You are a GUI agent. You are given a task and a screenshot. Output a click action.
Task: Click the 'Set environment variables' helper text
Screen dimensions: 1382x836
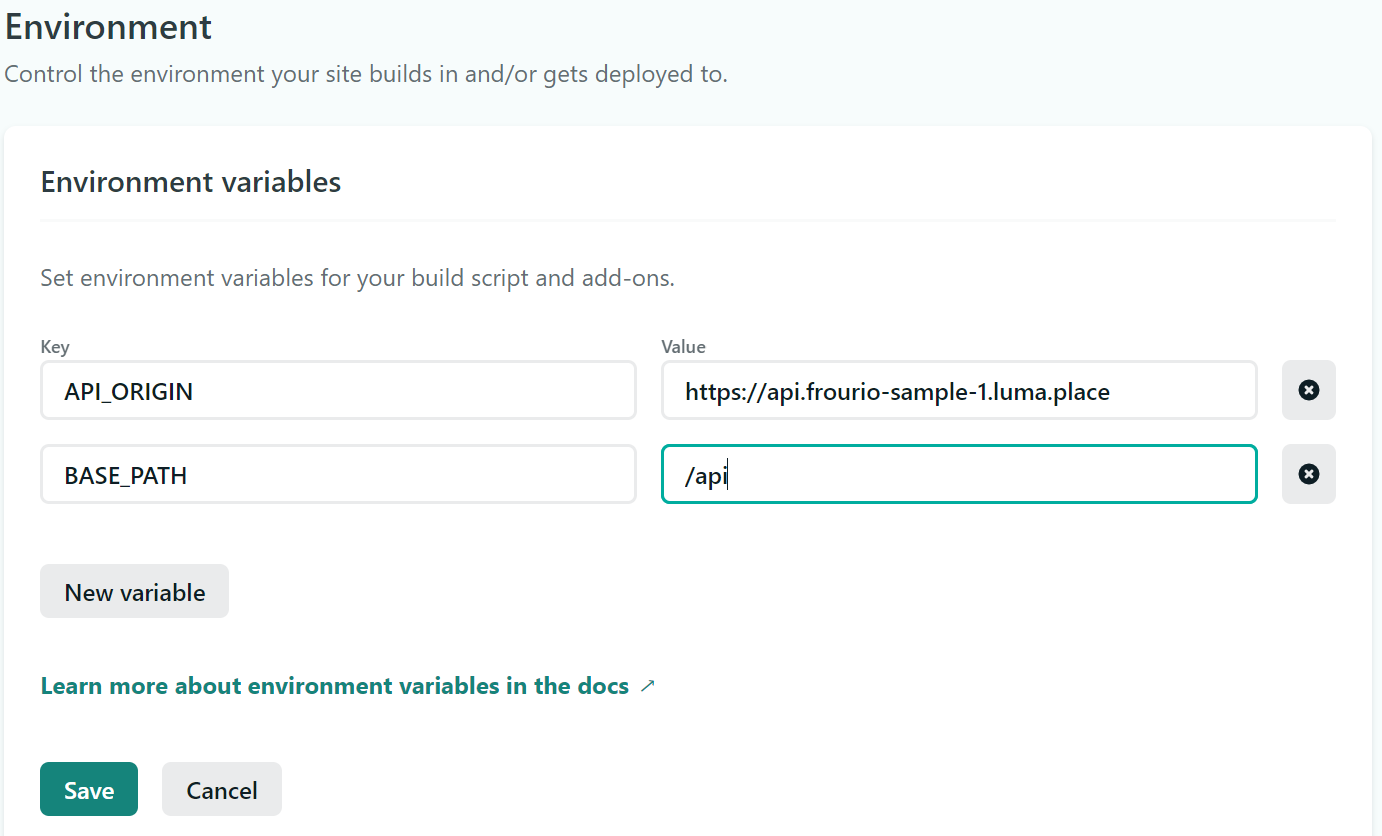(x=357, y=277)
